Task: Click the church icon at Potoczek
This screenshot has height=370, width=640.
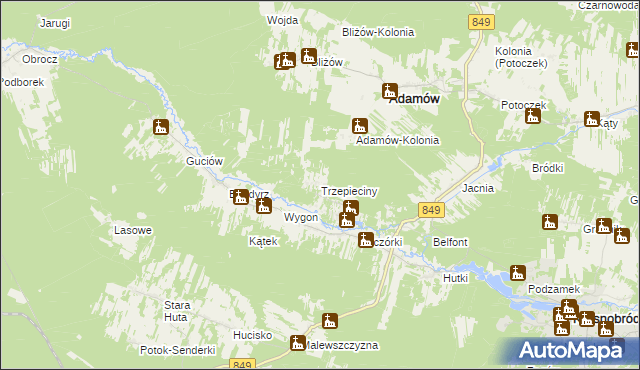Action: [x=533, y=116]
